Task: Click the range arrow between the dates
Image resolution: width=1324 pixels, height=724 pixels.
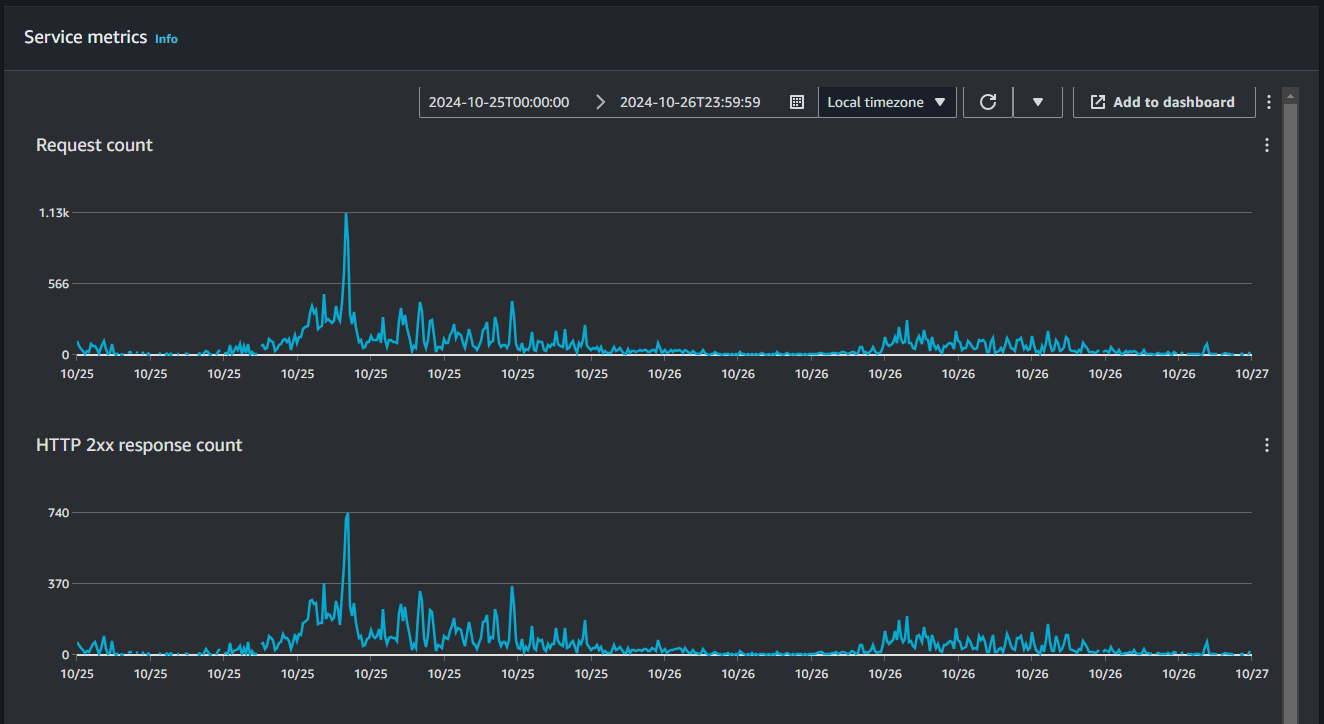Action: [600, 102]
